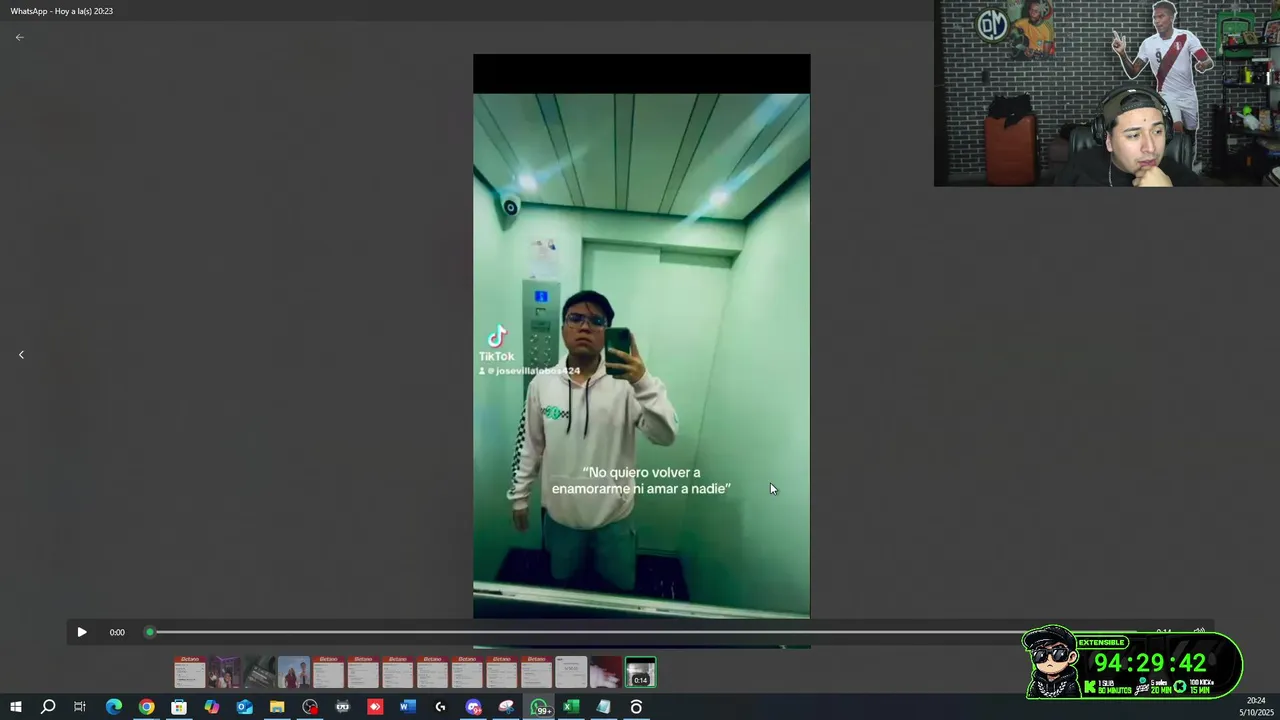Open the red-dot recorder app on taskbar
Viewport: 1280px width, 720px height.
tap(310, 707)
